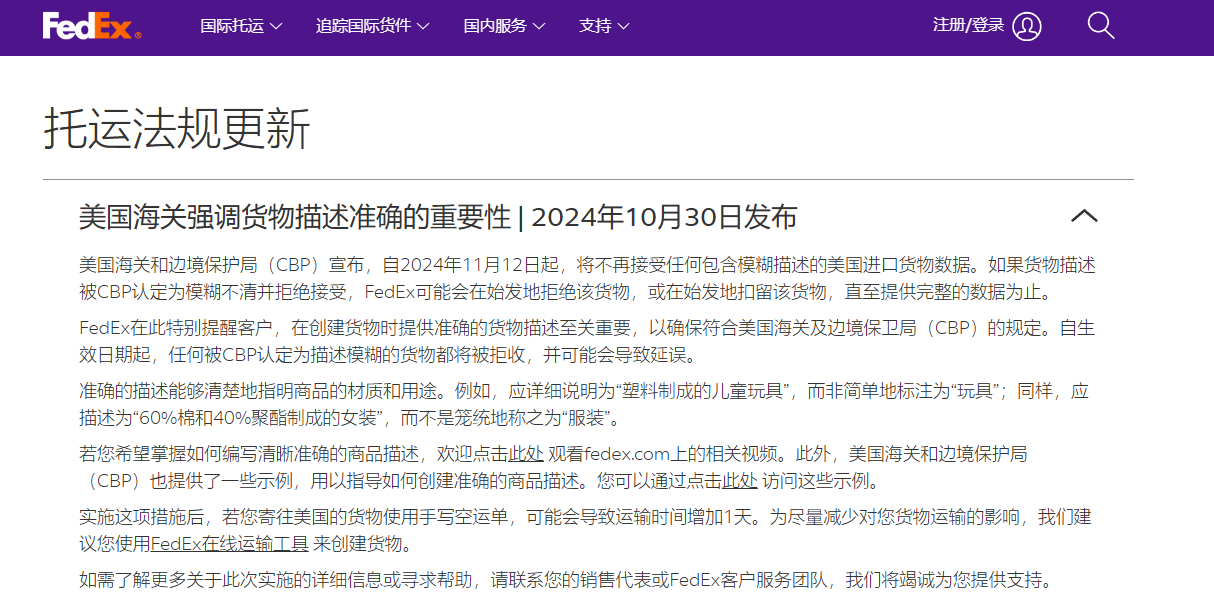1214x615 pixels.
Task: Click the paragraph starting 美国海关和边境保护局（CBP）宣布
Action: coord(587,279)
